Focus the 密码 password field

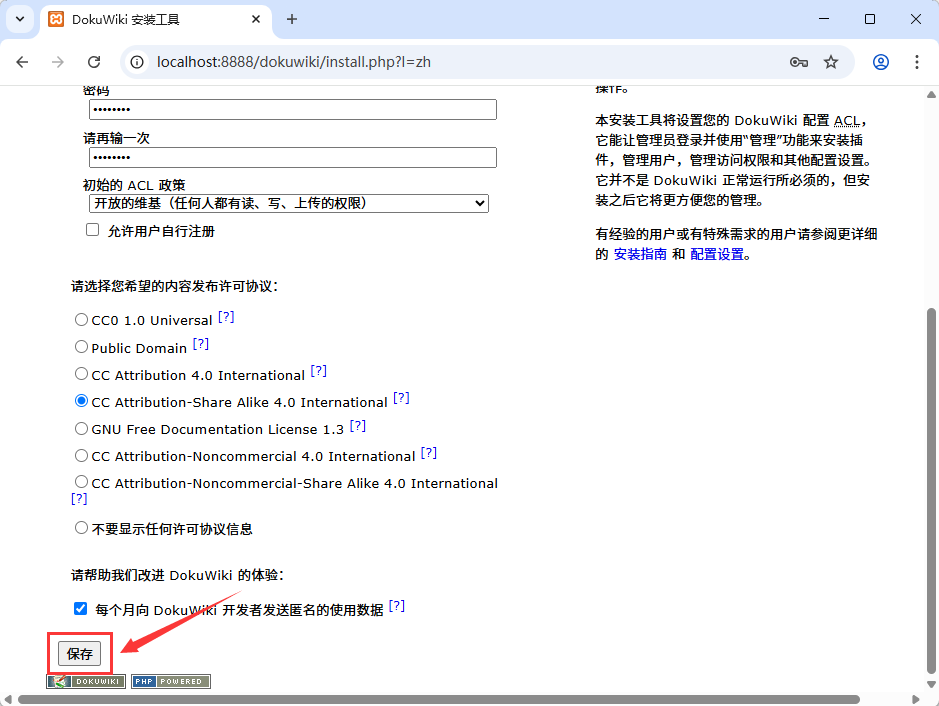(293, 110)
